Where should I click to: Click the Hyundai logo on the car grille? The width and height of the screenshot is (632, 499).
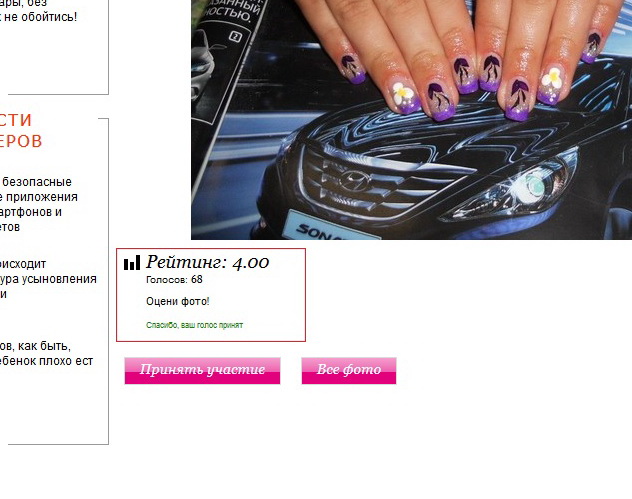pyautogui.click(x=354, y=180)
